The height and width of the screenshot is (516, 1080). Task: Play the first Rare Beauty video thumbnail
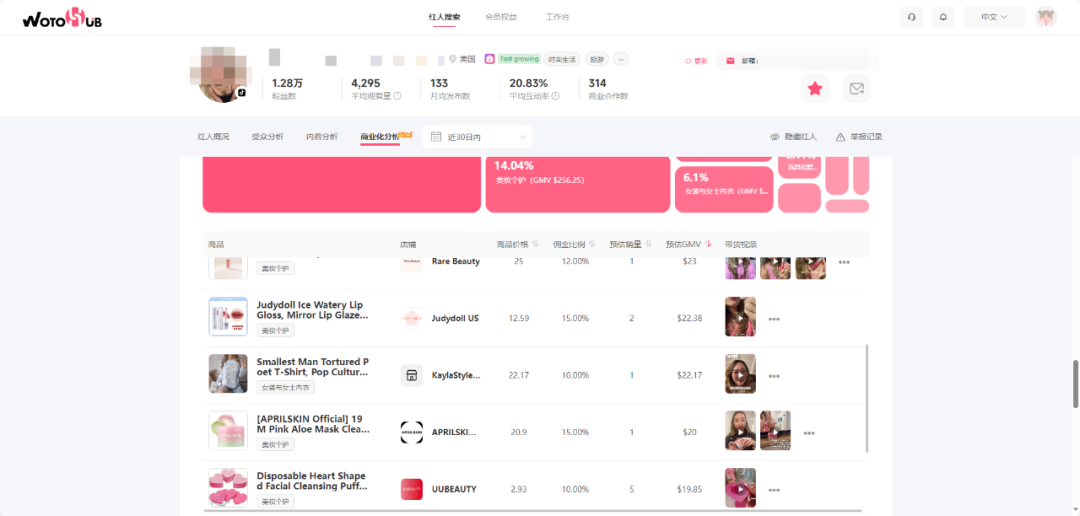click(x=740, y=266)
